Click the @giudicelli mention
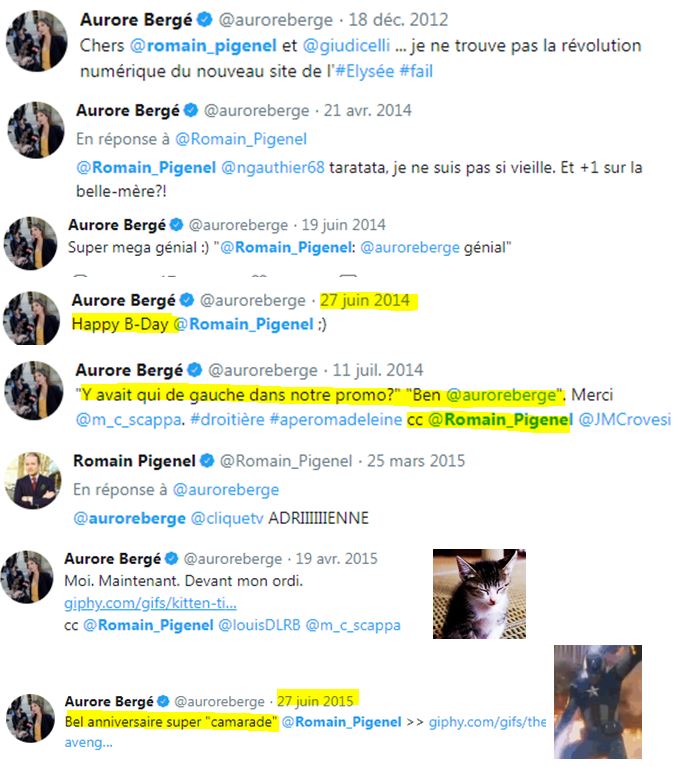 pyautogui.click(x=346, y=45)
